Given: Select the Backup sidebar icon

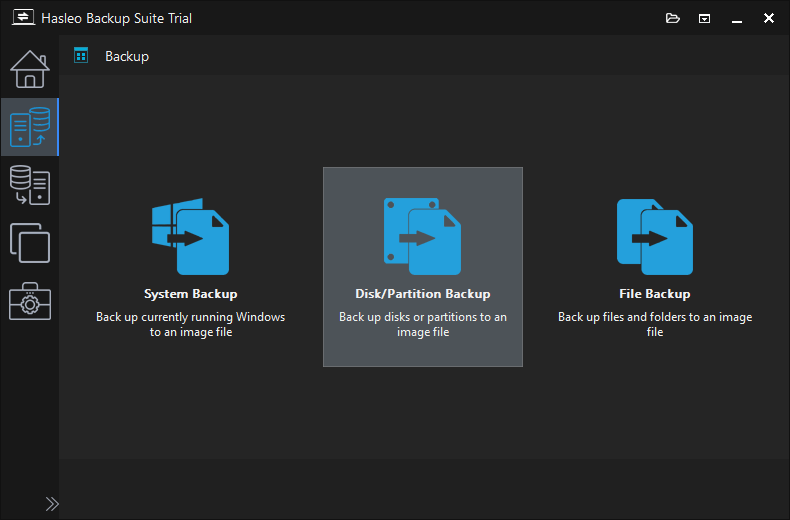Looking at the screenshot, I should tap(30, 127).
